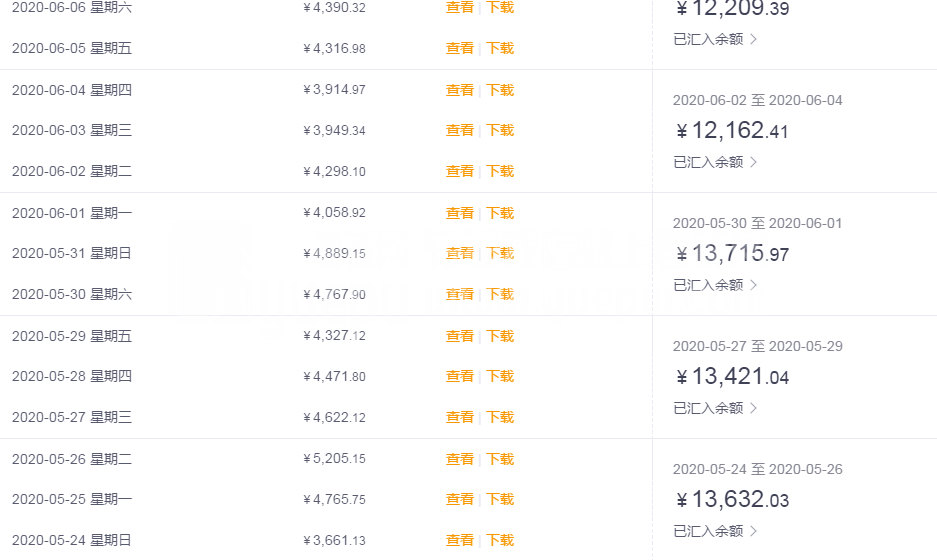Expand 已汇入余额 under ¥12,209.39
Image resolution: width=937 pixels, height=560 pixels.
click(x=715, y=39)
